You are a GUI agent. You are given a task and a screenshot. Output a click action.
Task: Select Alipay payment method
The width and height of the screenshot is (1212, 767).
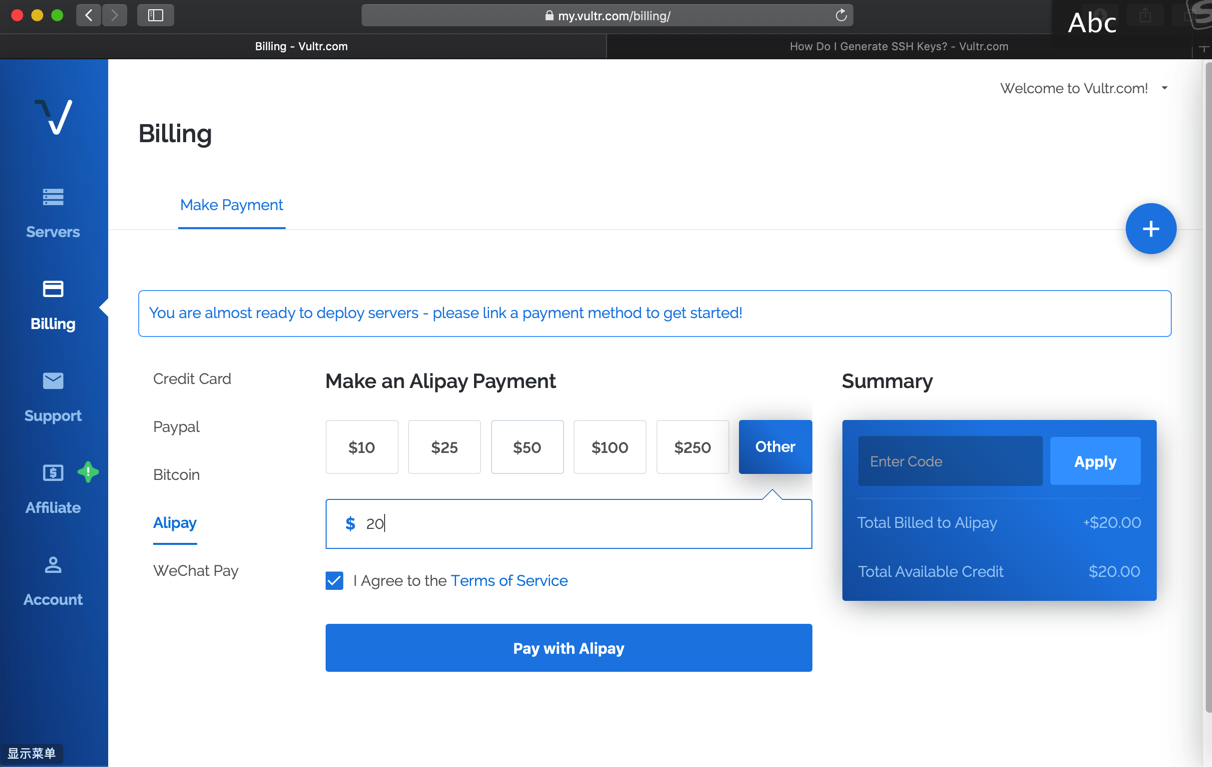[x=175, y=523]
